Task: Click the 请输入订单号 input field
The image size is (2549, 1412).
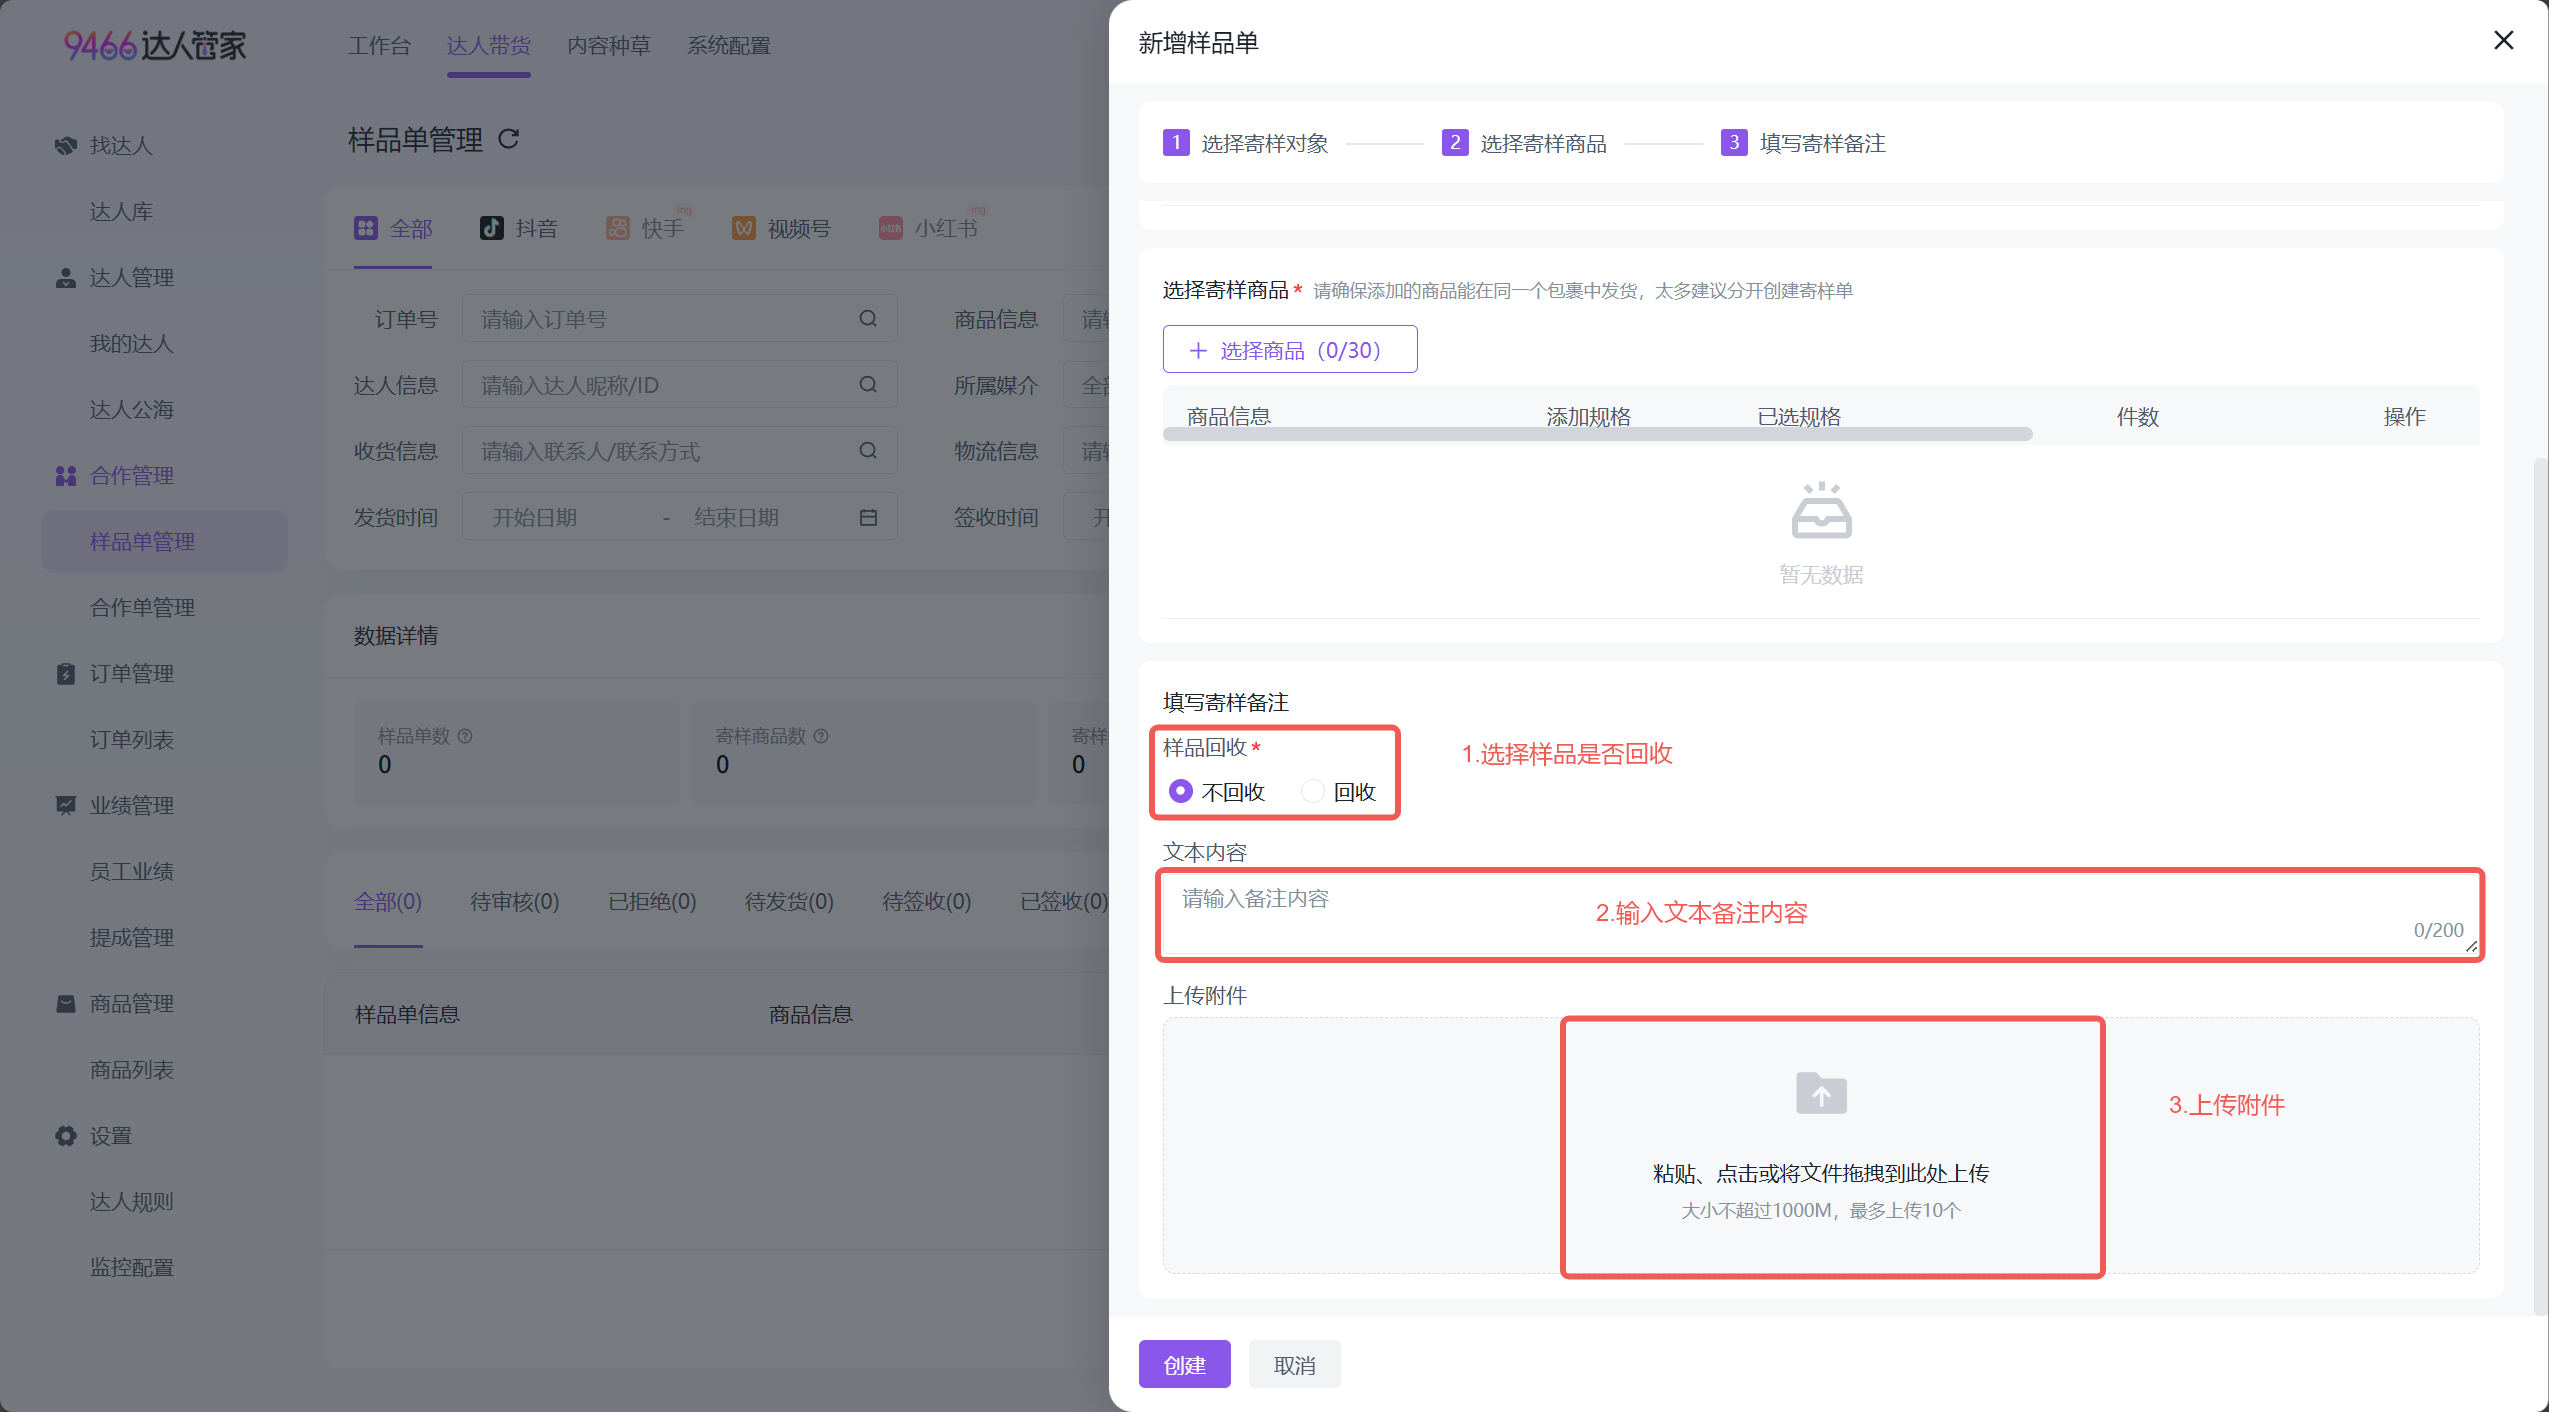Action: [x=679, y=319]
